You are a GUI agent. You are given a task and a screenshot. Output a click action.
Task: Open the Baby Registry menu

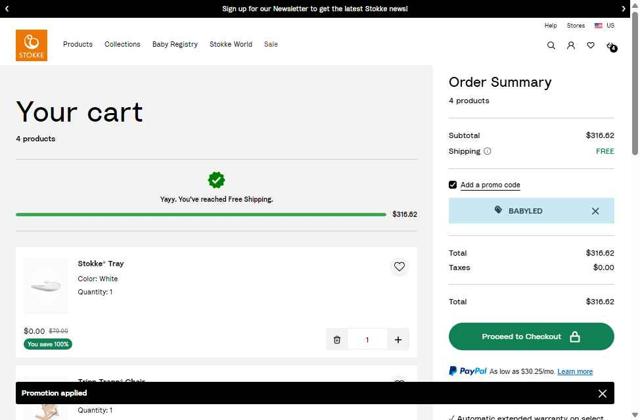[x=175, y=44]
